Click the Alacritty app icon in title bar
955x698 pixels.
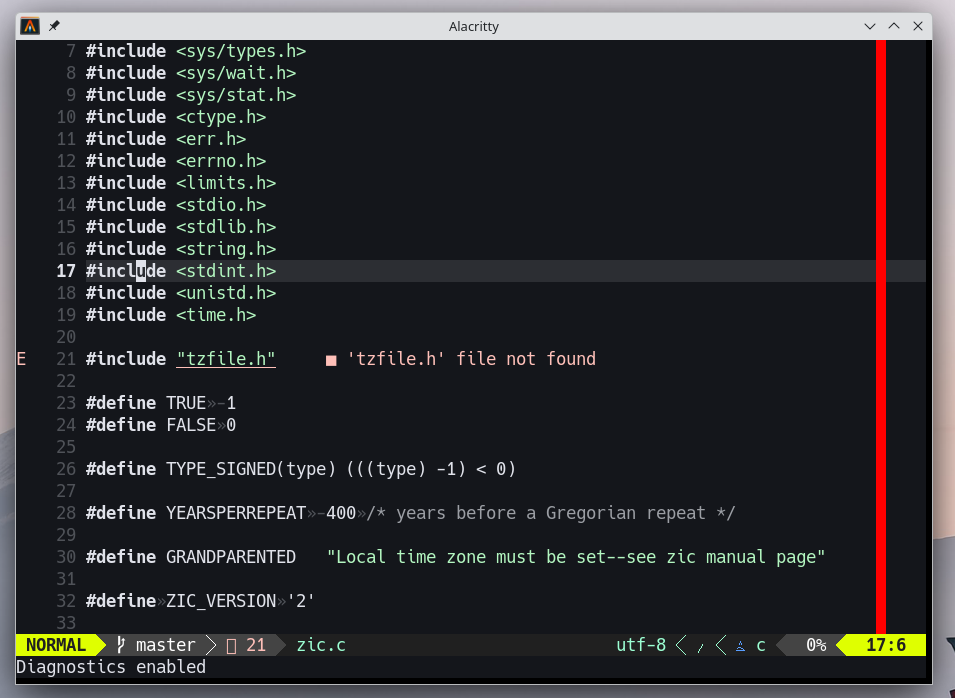point(31,26)
